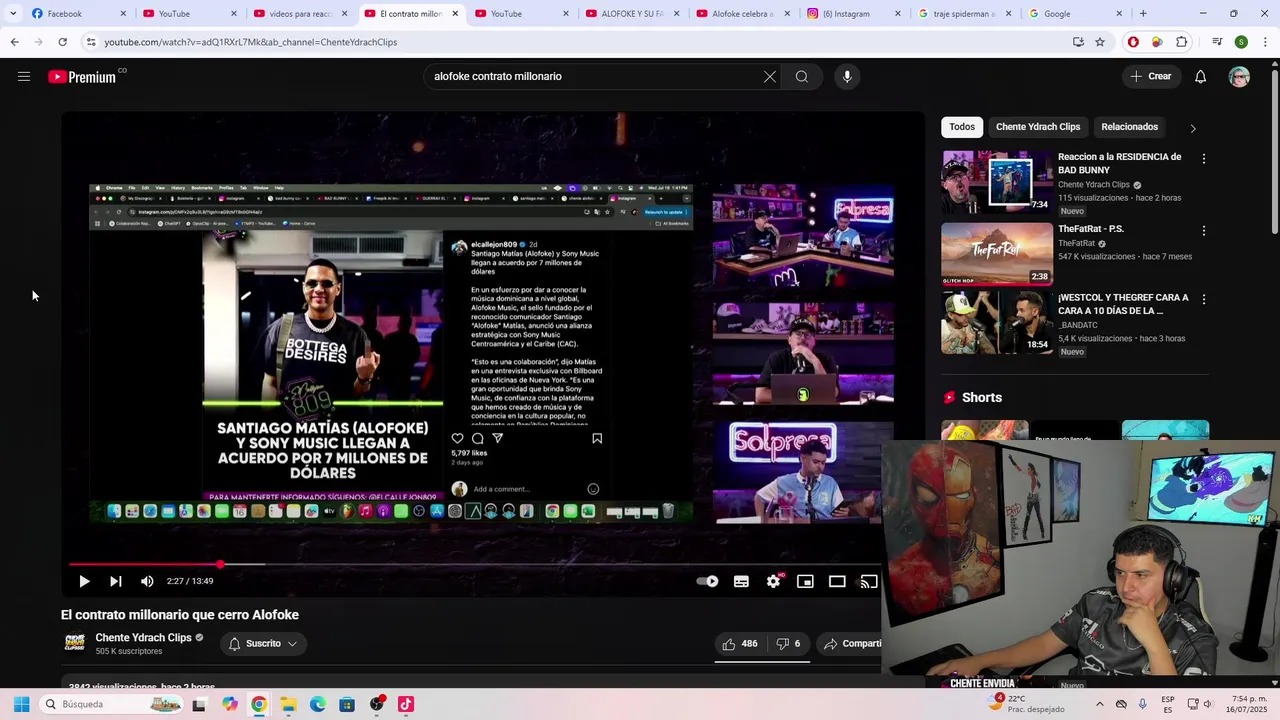Open a new browser tab
Screen dimensions: 1280x720
(x=1143, y=14)
